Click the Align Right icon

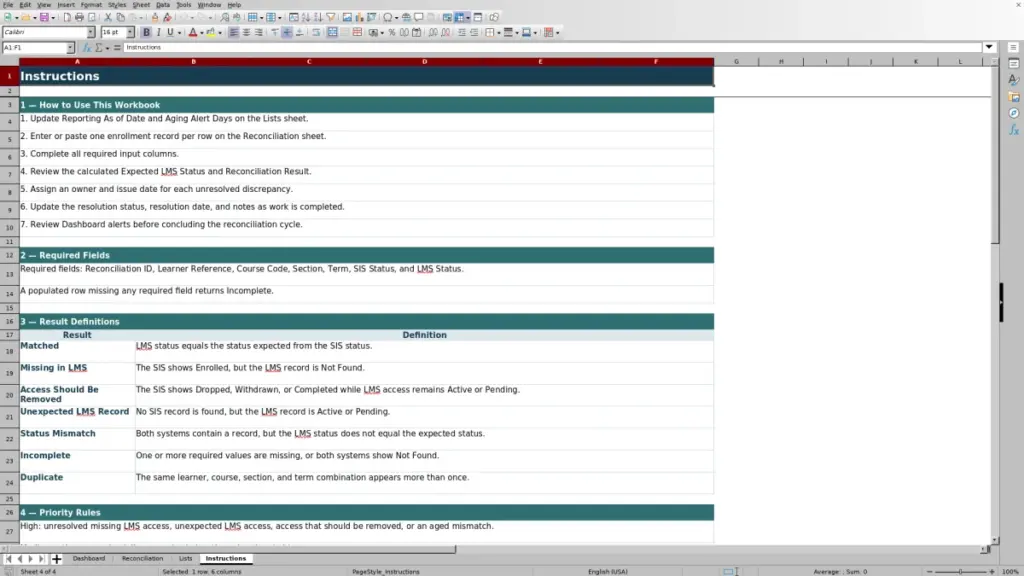click(x=259, y=32)
